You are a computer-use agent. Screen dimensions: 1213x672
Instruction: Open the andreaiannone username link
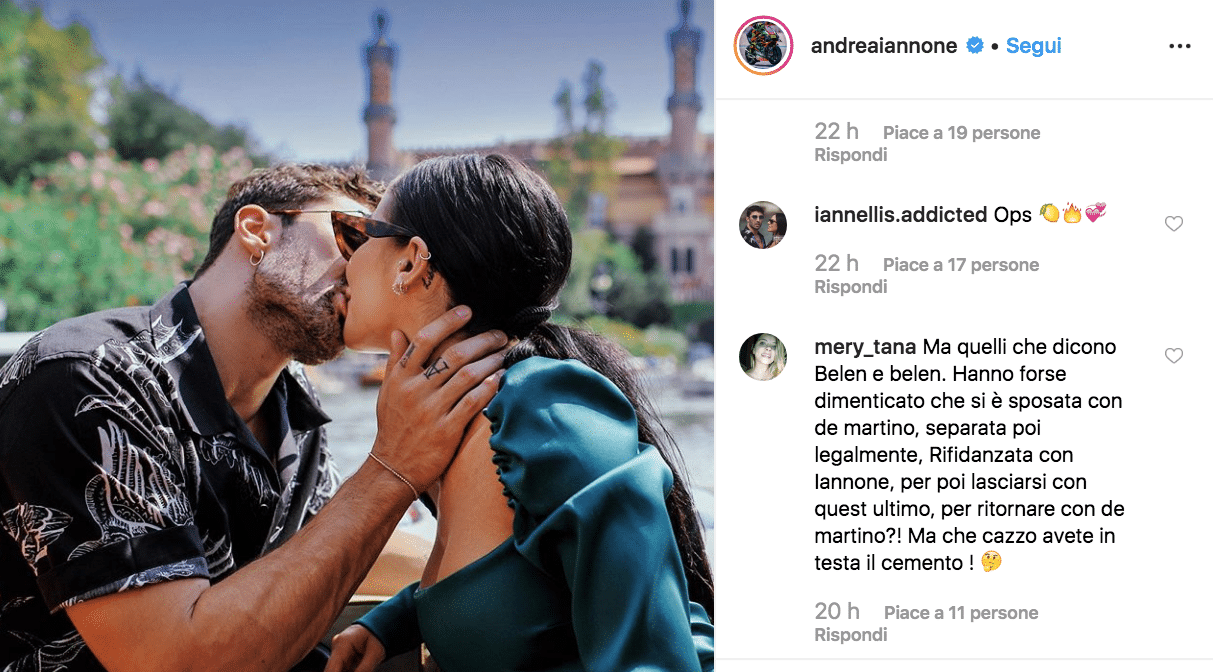pos(886,46)
